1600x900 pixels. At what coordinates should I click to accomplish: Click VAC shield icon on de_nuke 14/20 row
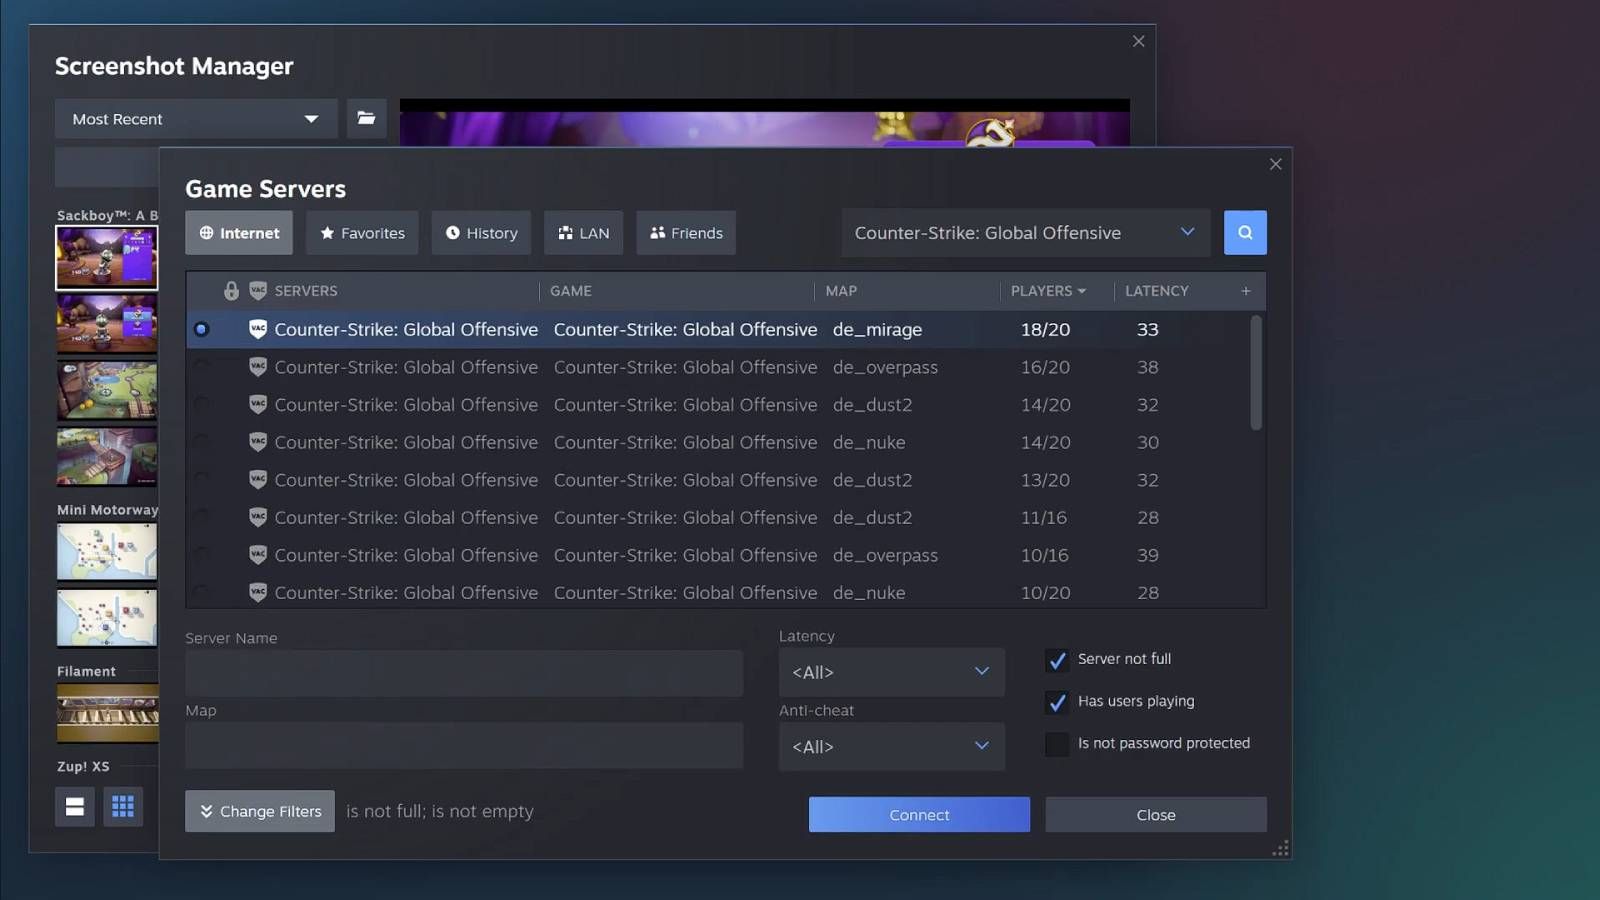click(x=258, y=442)
